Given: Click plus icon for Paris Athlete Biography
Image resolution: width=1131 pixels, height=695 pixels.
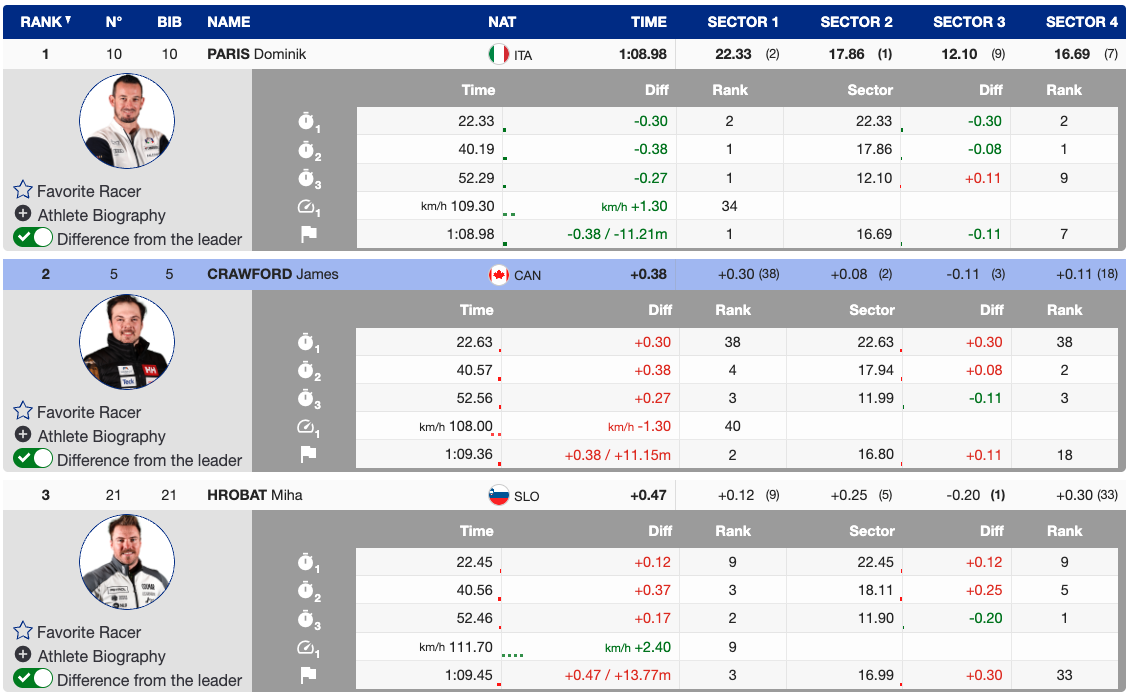Looking at the screenshot, I should pyautogui.click(x=23, y=214).
